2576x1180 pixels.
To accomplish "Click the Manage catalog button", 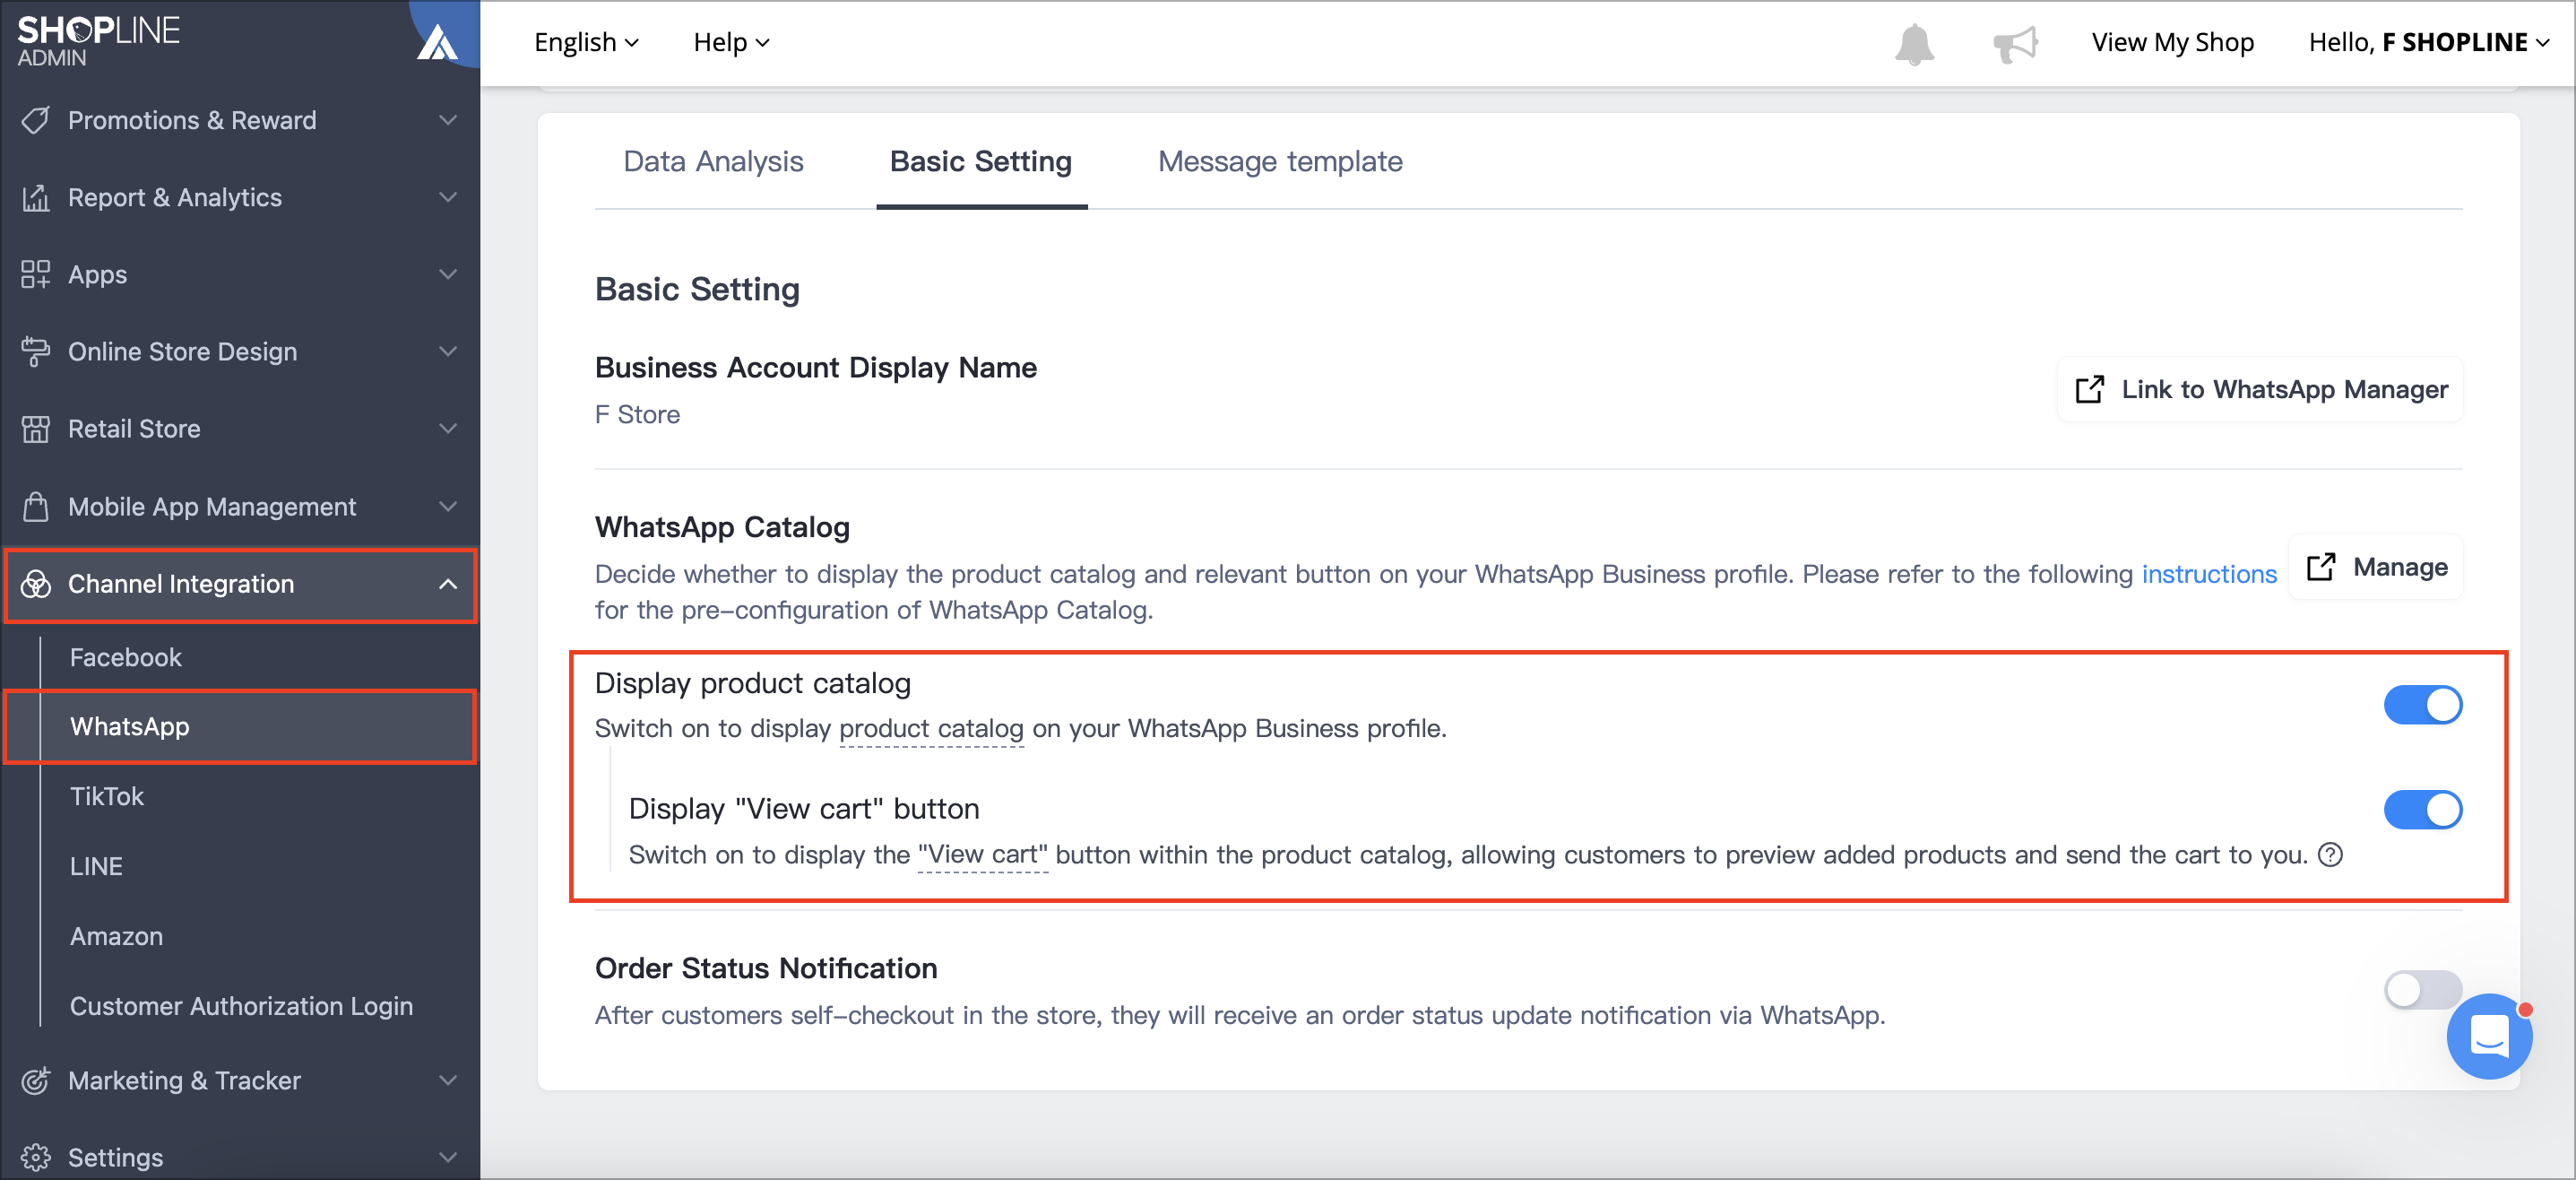I will 2376,567.
